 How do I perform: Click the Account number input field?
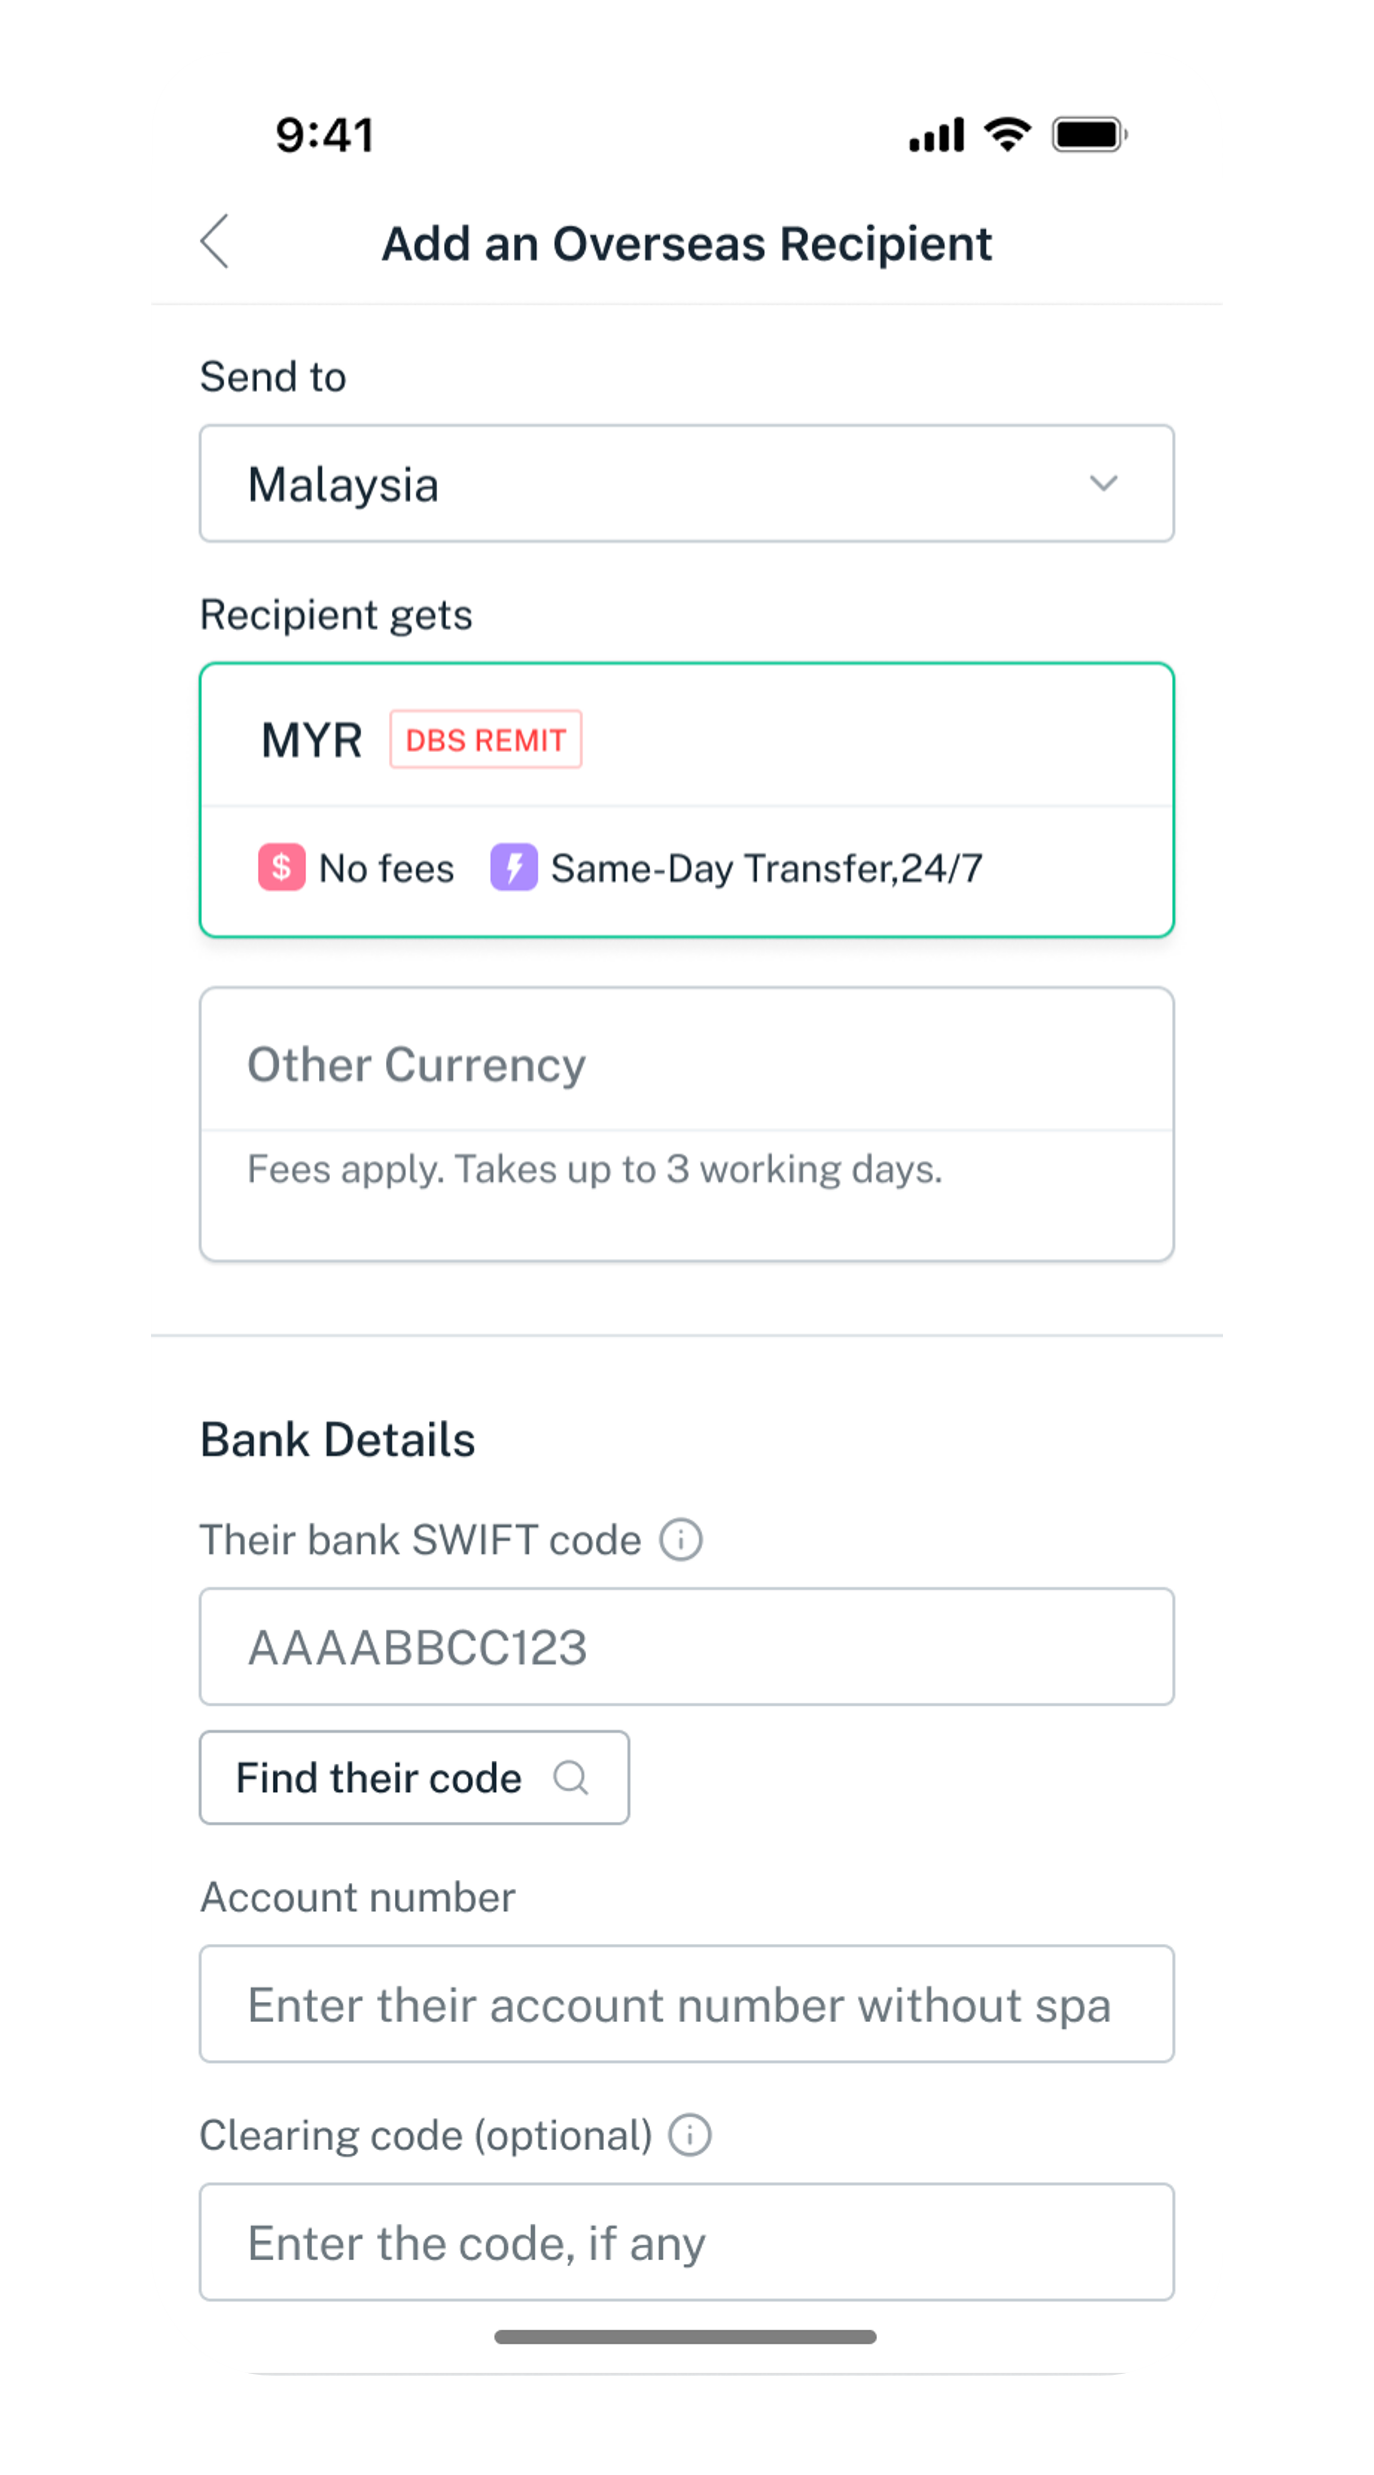(686, 2004)
